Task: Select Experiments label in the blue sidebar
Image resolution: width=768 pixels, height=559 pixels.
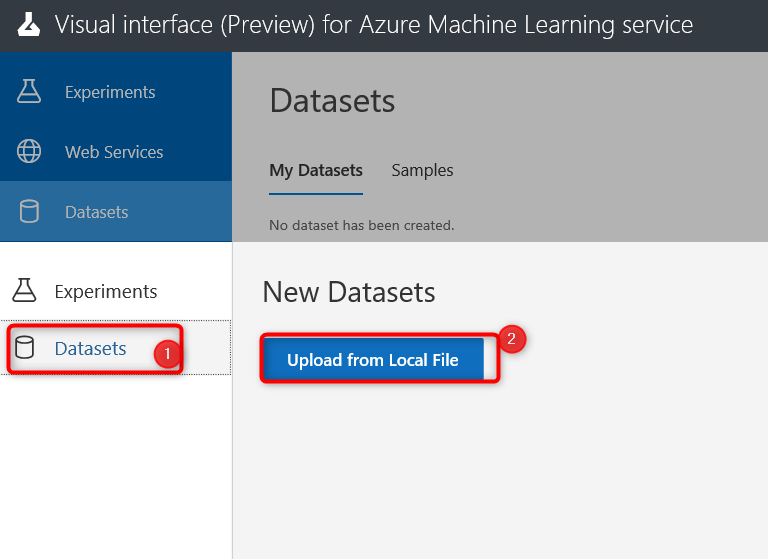Action: [x=110, y=92]
